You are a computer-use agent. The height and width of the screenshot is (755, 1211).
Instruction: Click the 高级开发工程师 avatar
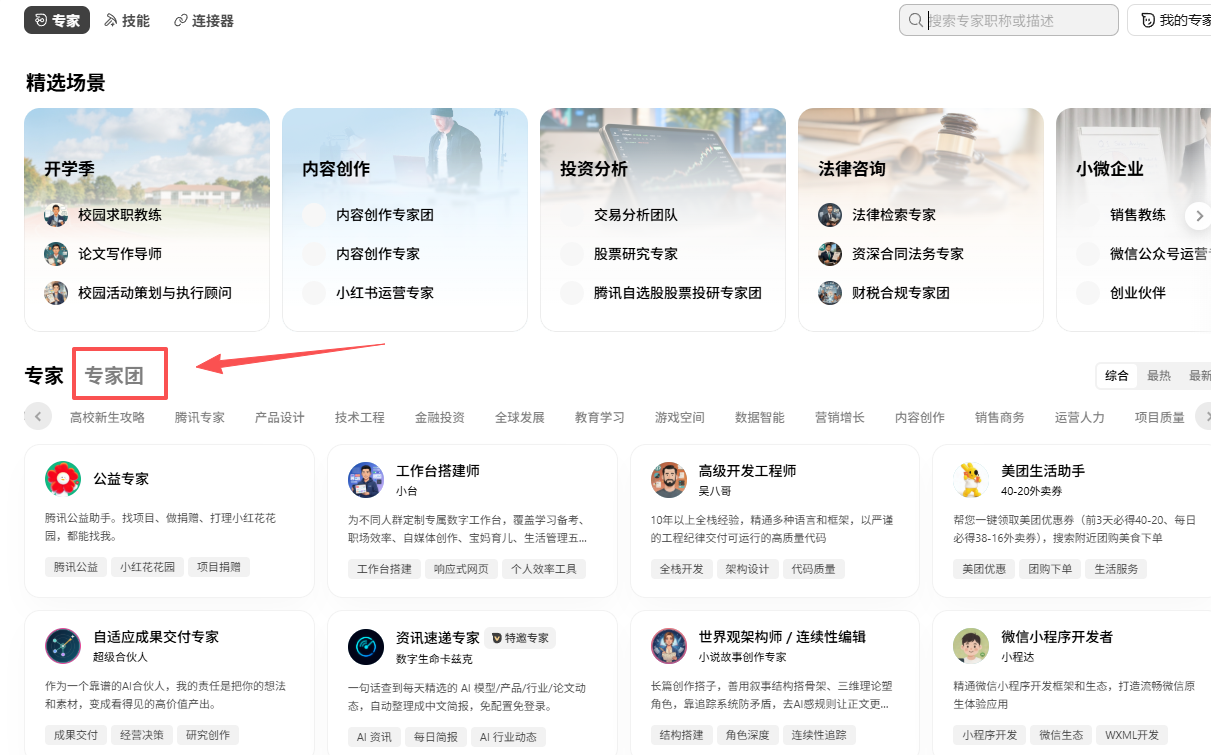pyautogui.click(x=669, y=479)
